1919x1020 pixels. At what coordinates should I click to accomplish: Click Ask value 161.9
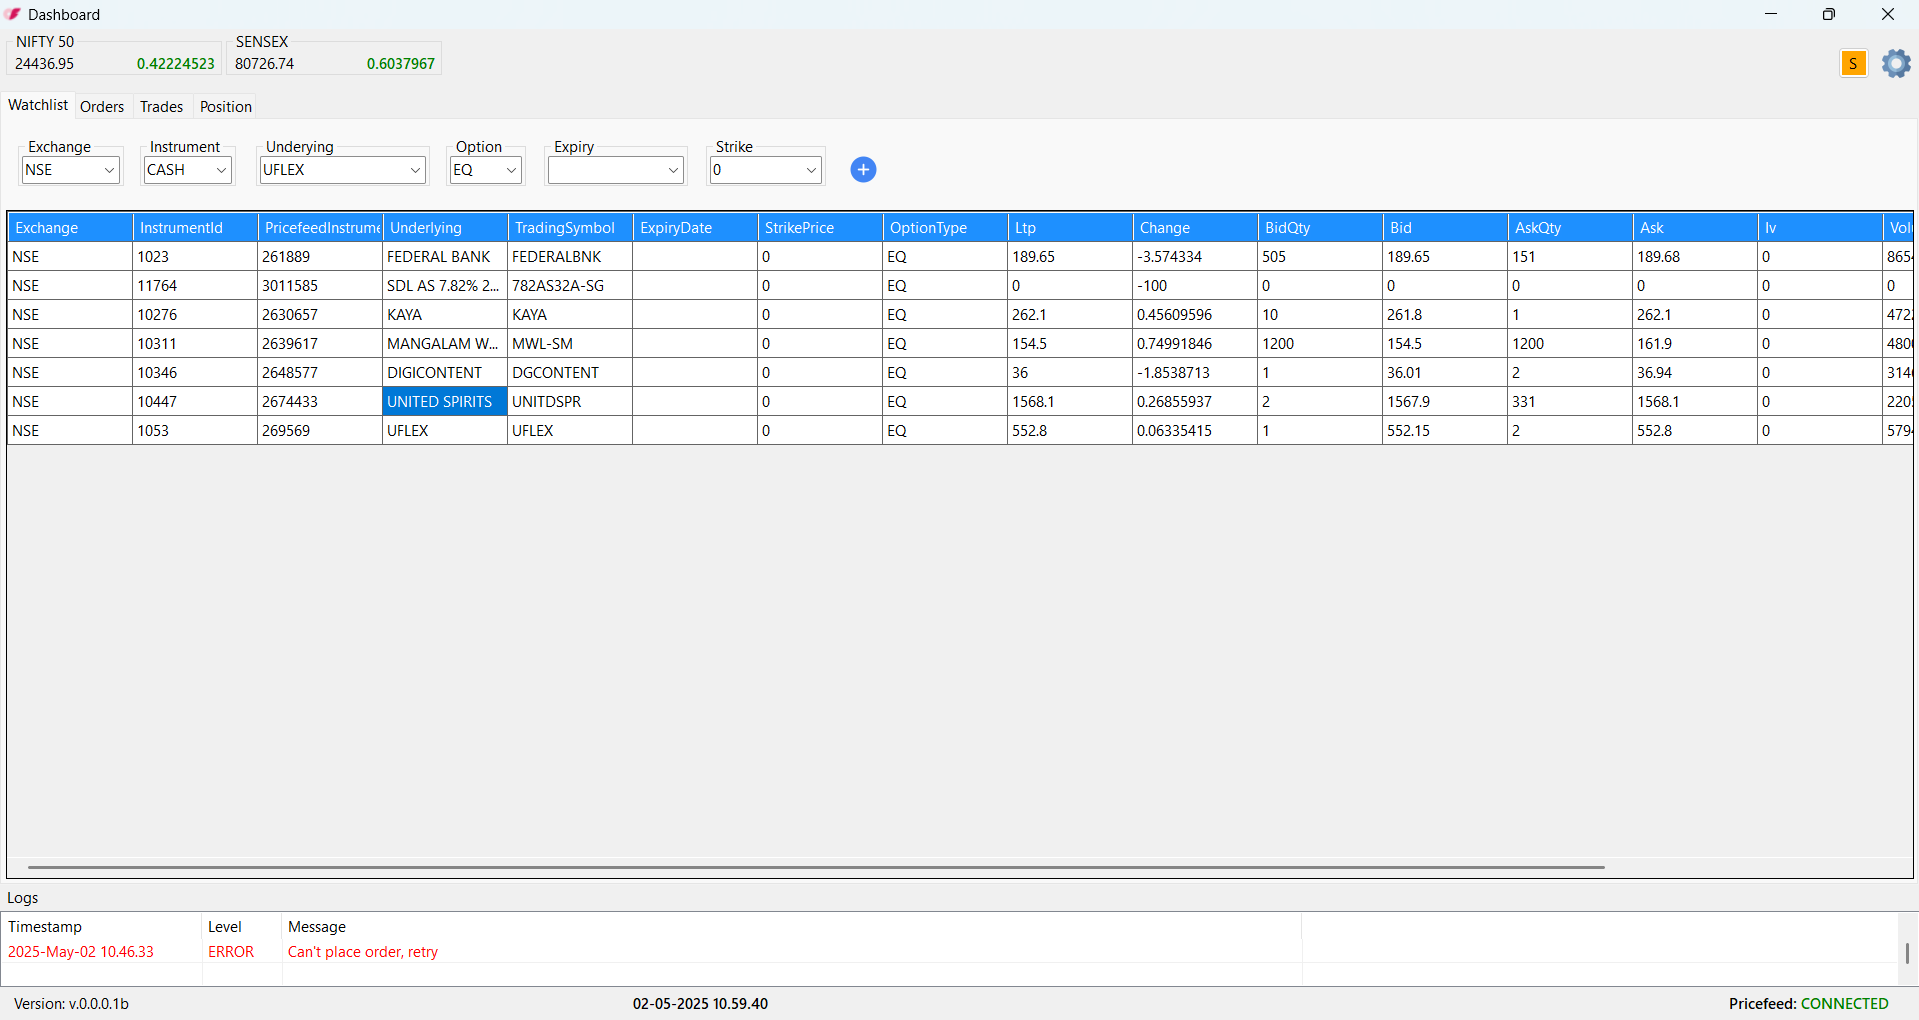click(x=1695, y=344)
